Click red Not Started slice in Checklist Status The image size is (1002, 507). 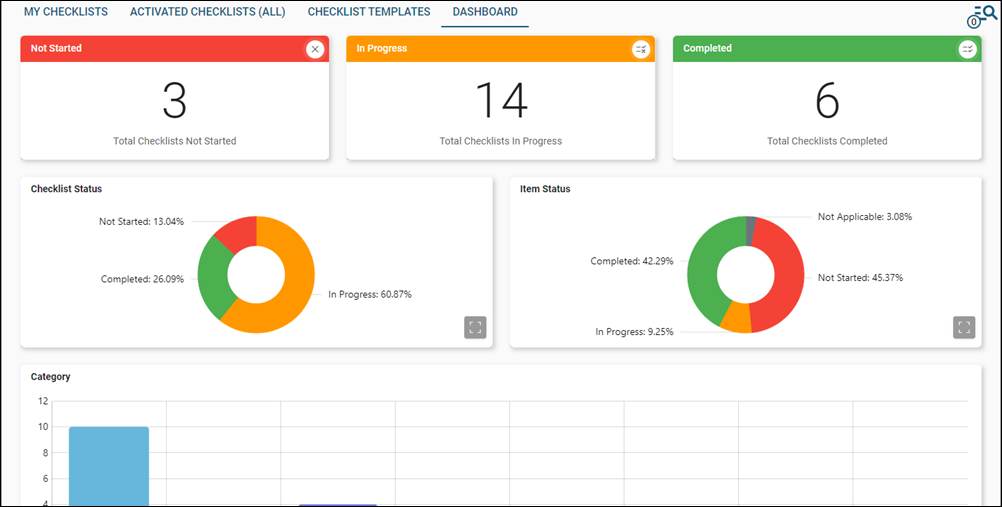click(236, 235)
